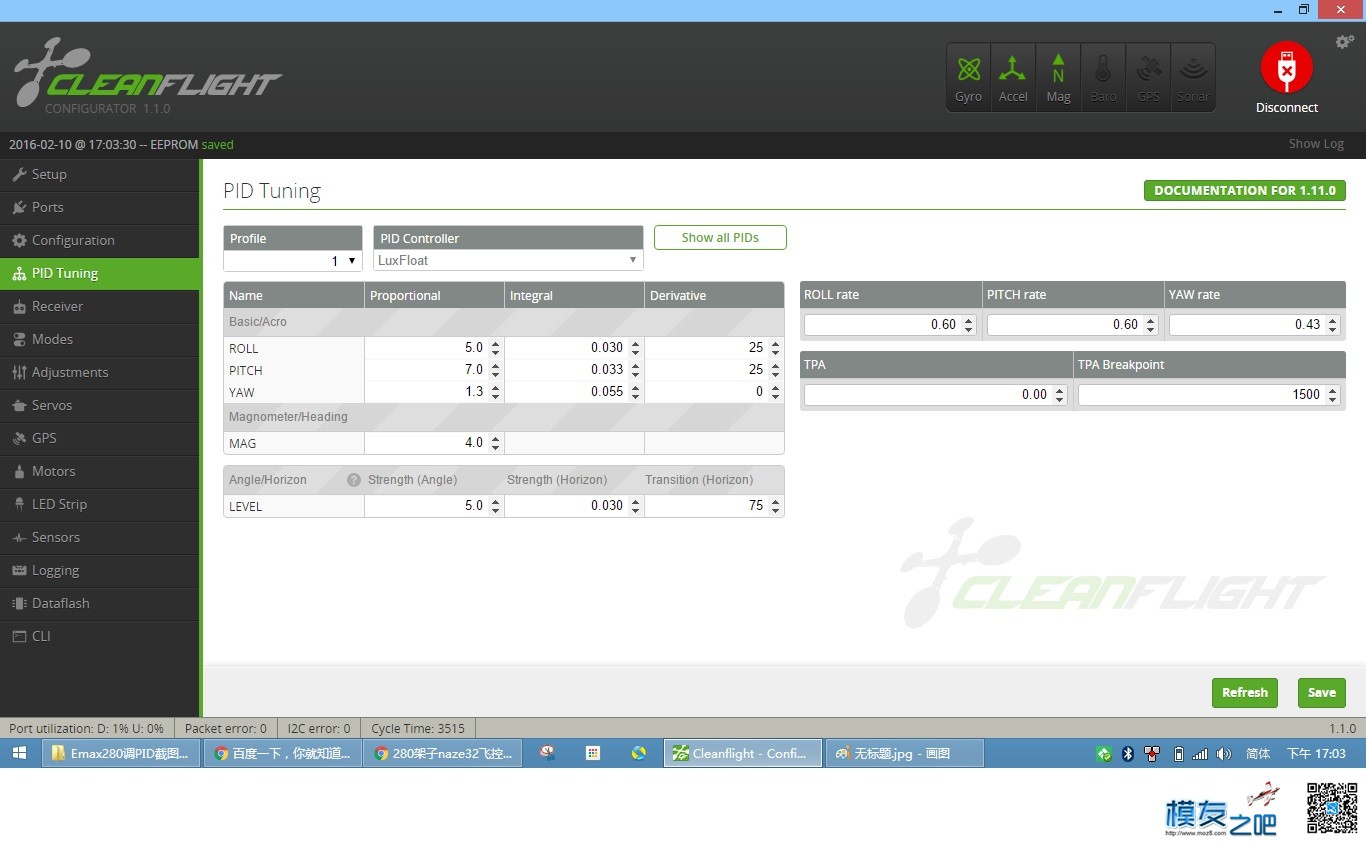
Task: Click the taskbar clock showing 17:03
Action: point(1316,754)
